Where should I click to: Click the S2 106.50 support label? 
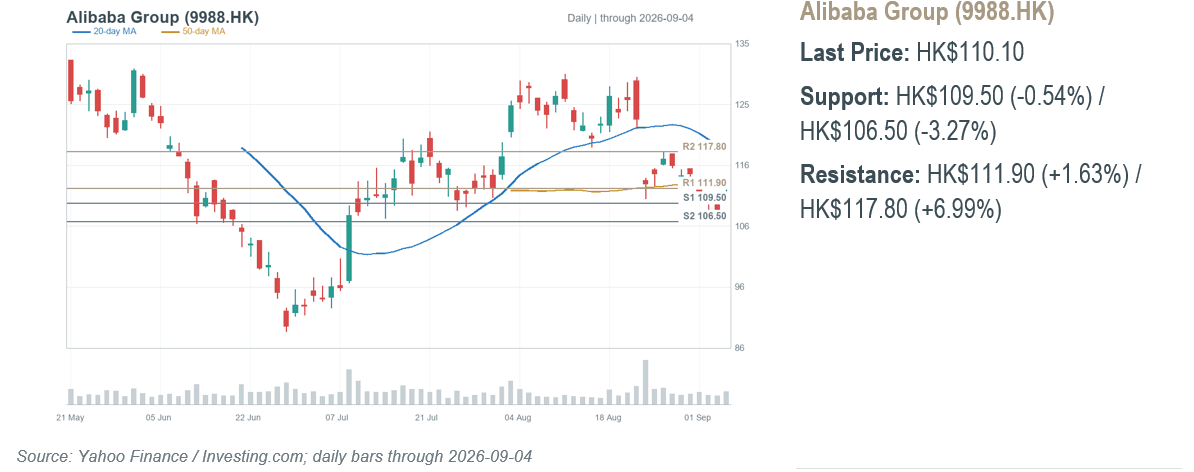(704, 216)
